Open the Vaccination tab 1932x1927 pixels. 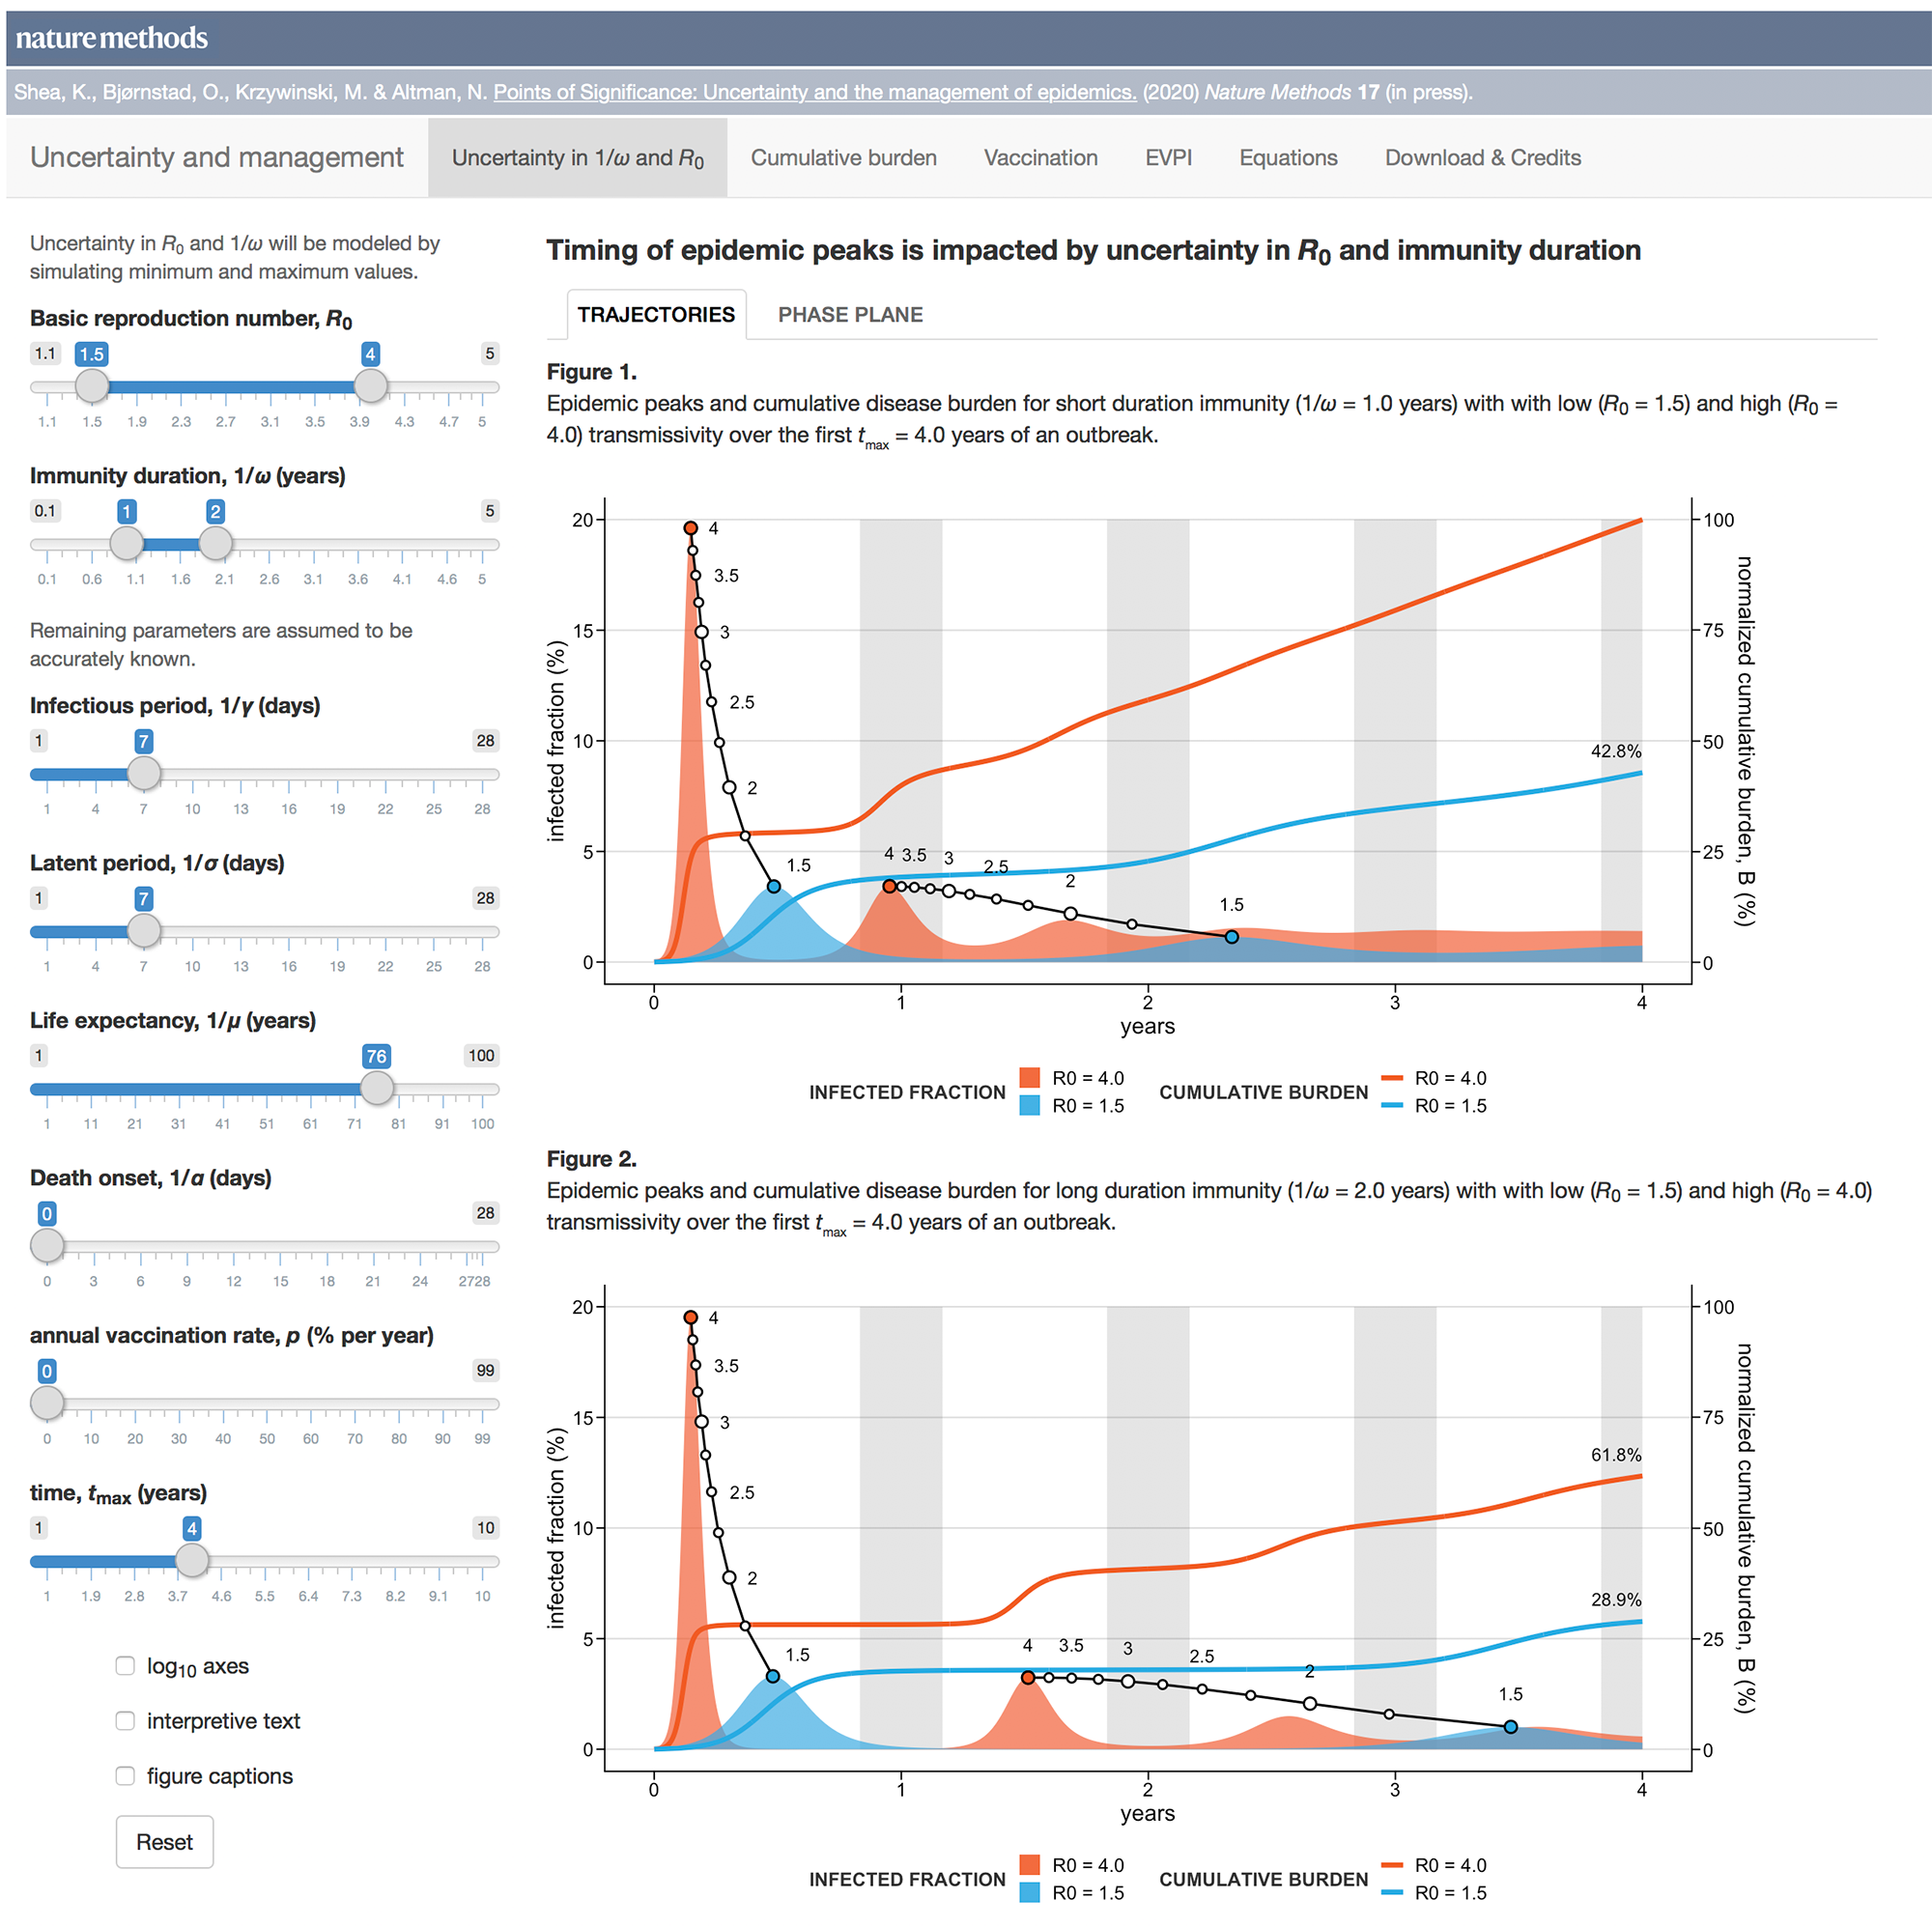tap(1040, 158)
